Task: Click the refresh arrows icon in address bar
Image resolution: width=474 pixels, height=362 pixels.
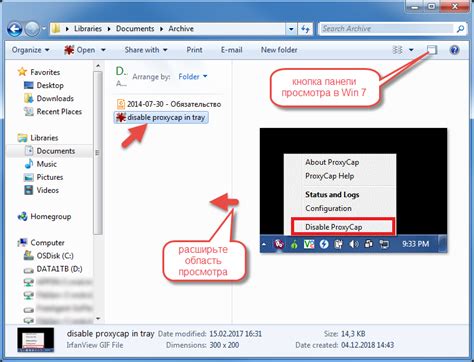Action: click(305, 29)
